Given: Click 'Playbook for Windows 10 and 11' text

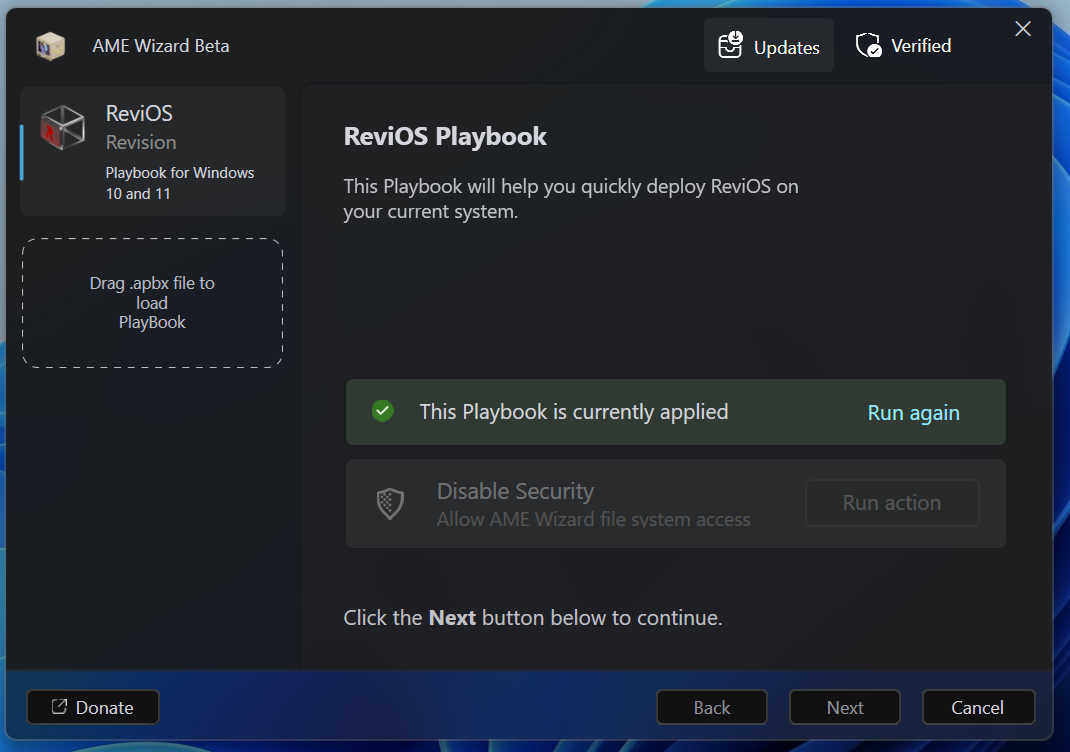Looking at the screenshot, I should [179, 183].
